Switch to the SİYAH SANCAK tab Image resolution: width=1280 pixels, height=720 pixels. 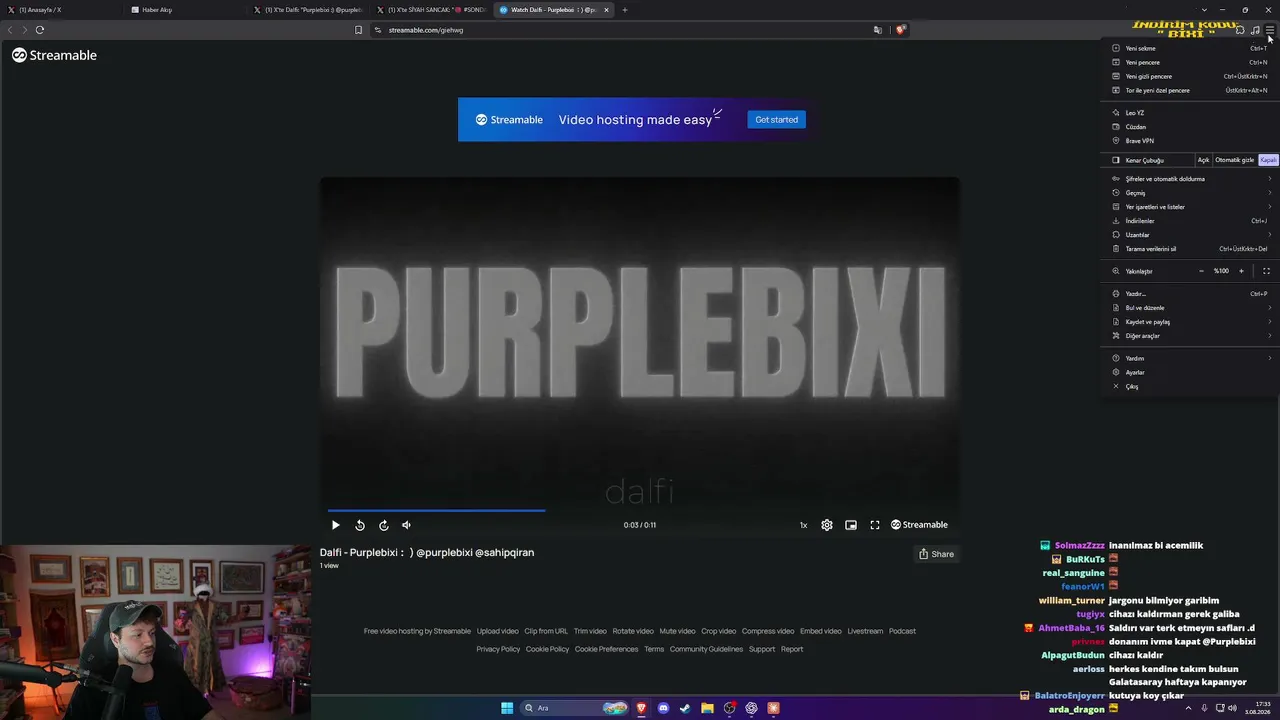[x=432, y=10]
